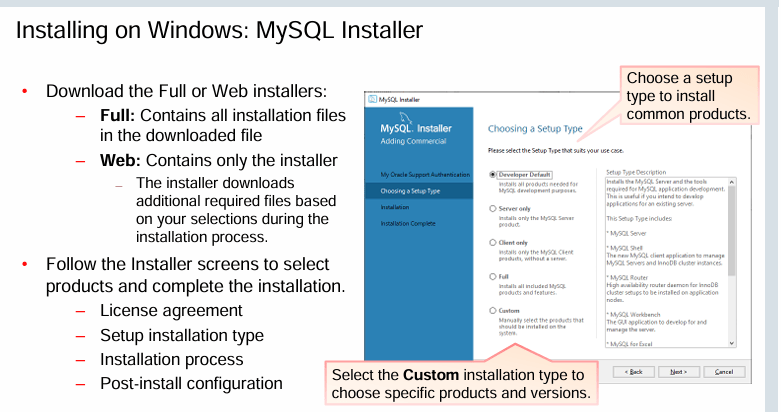Screen dimensions: 781x412
Task: Go to Choosing a Setup Type step
Action: click(x=410, y=190)
